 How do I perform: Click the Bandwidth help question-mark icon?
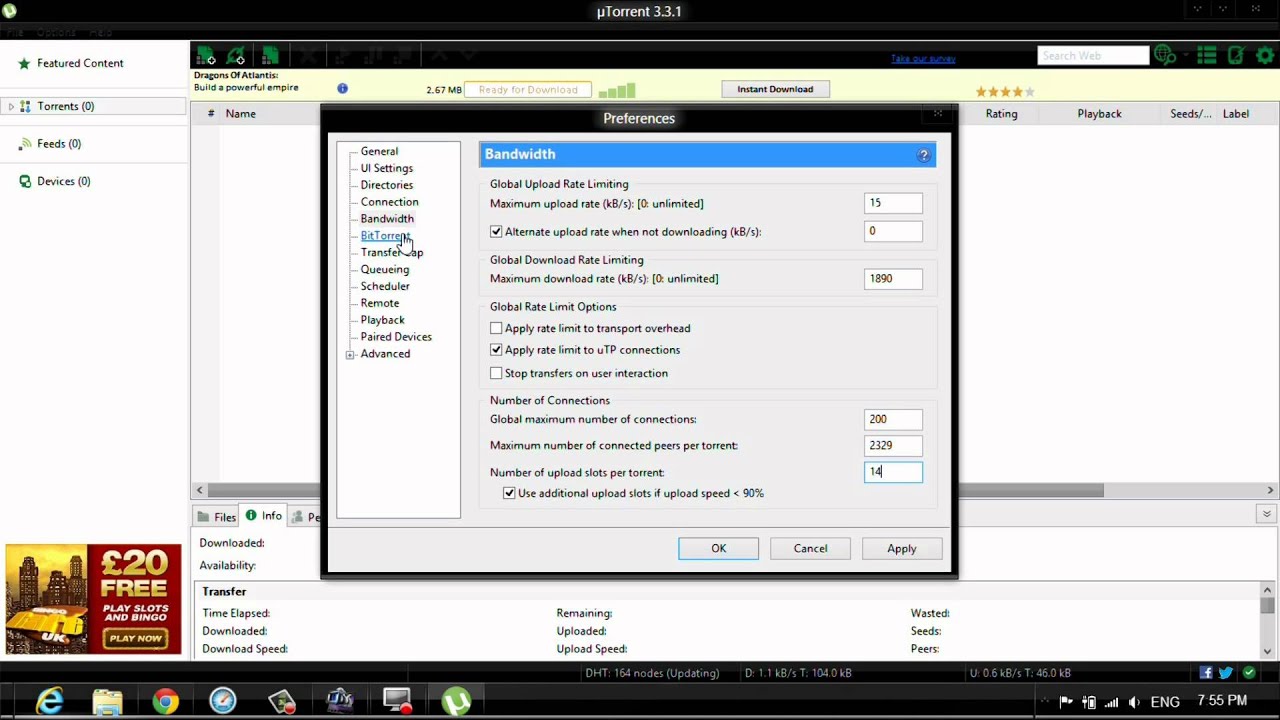point(924,155)
